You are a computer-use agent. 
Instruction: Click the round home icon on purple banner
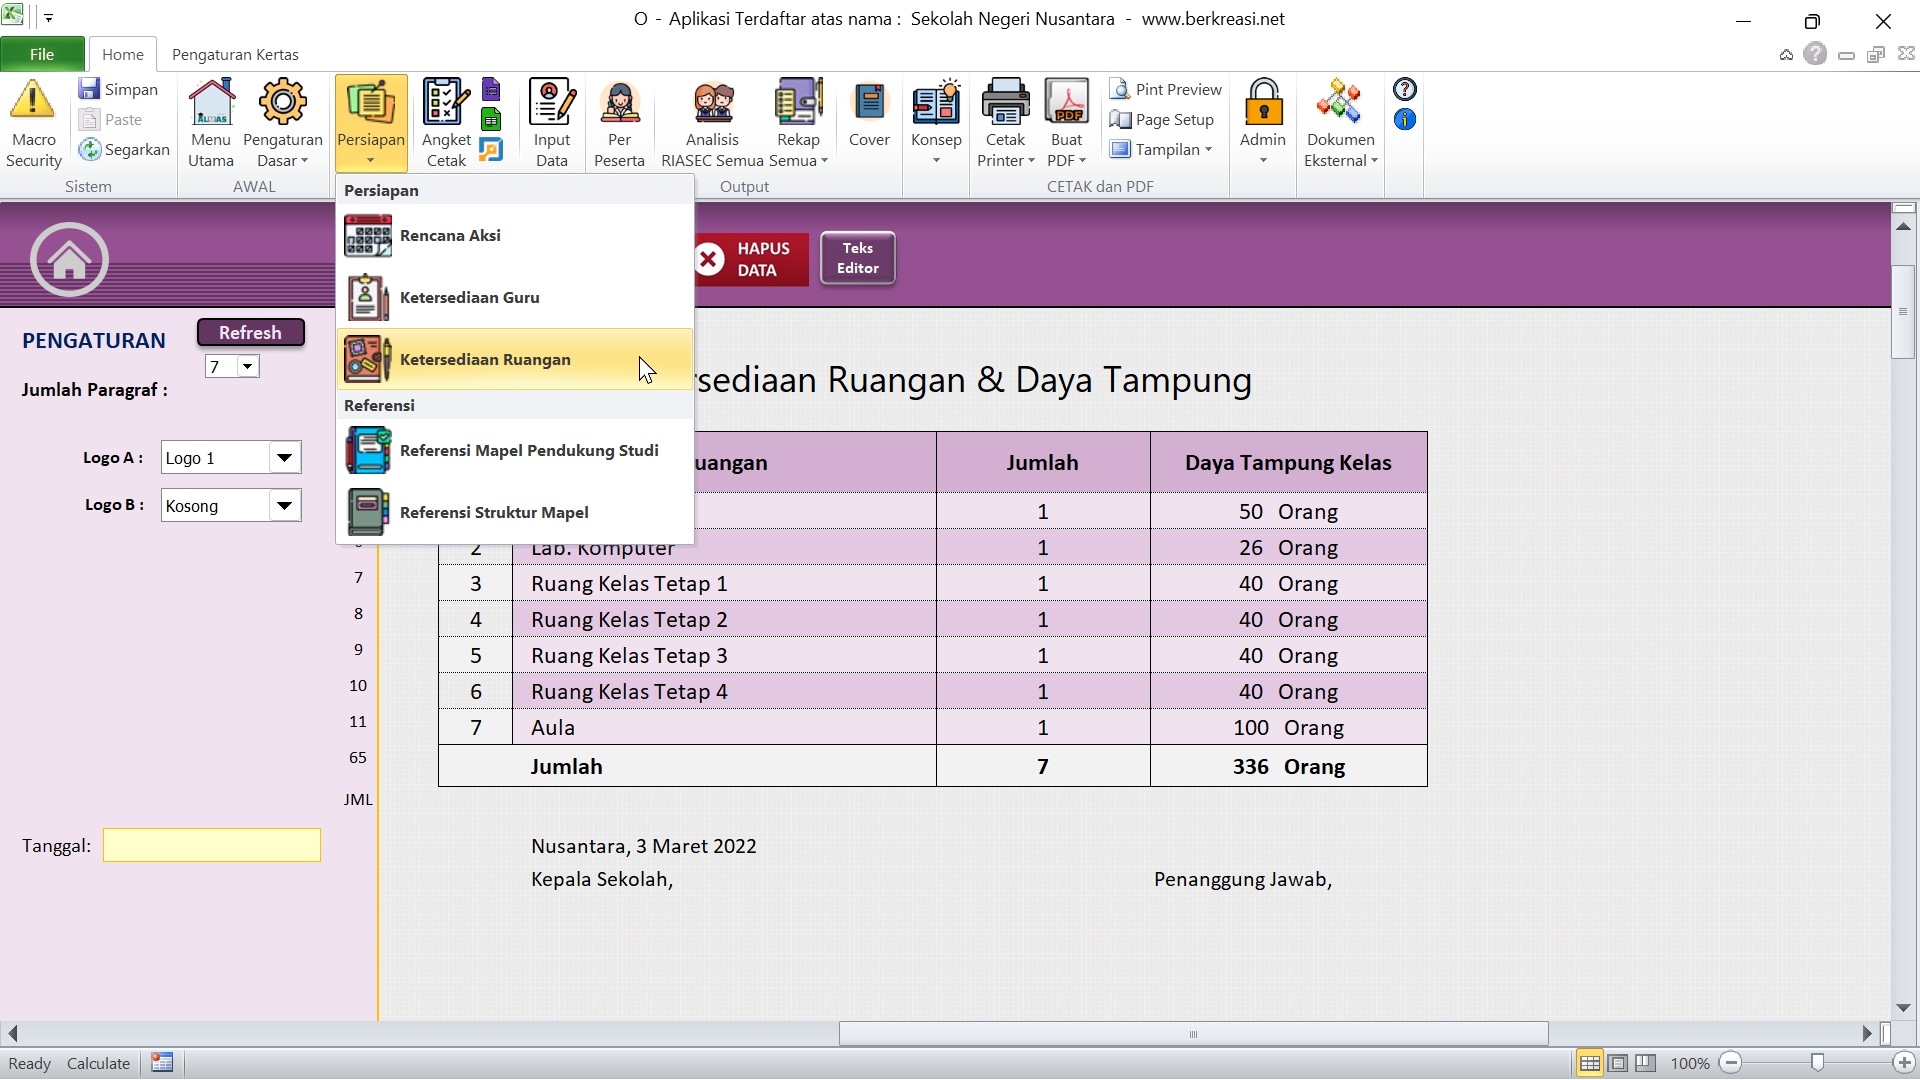coord(69,260)
